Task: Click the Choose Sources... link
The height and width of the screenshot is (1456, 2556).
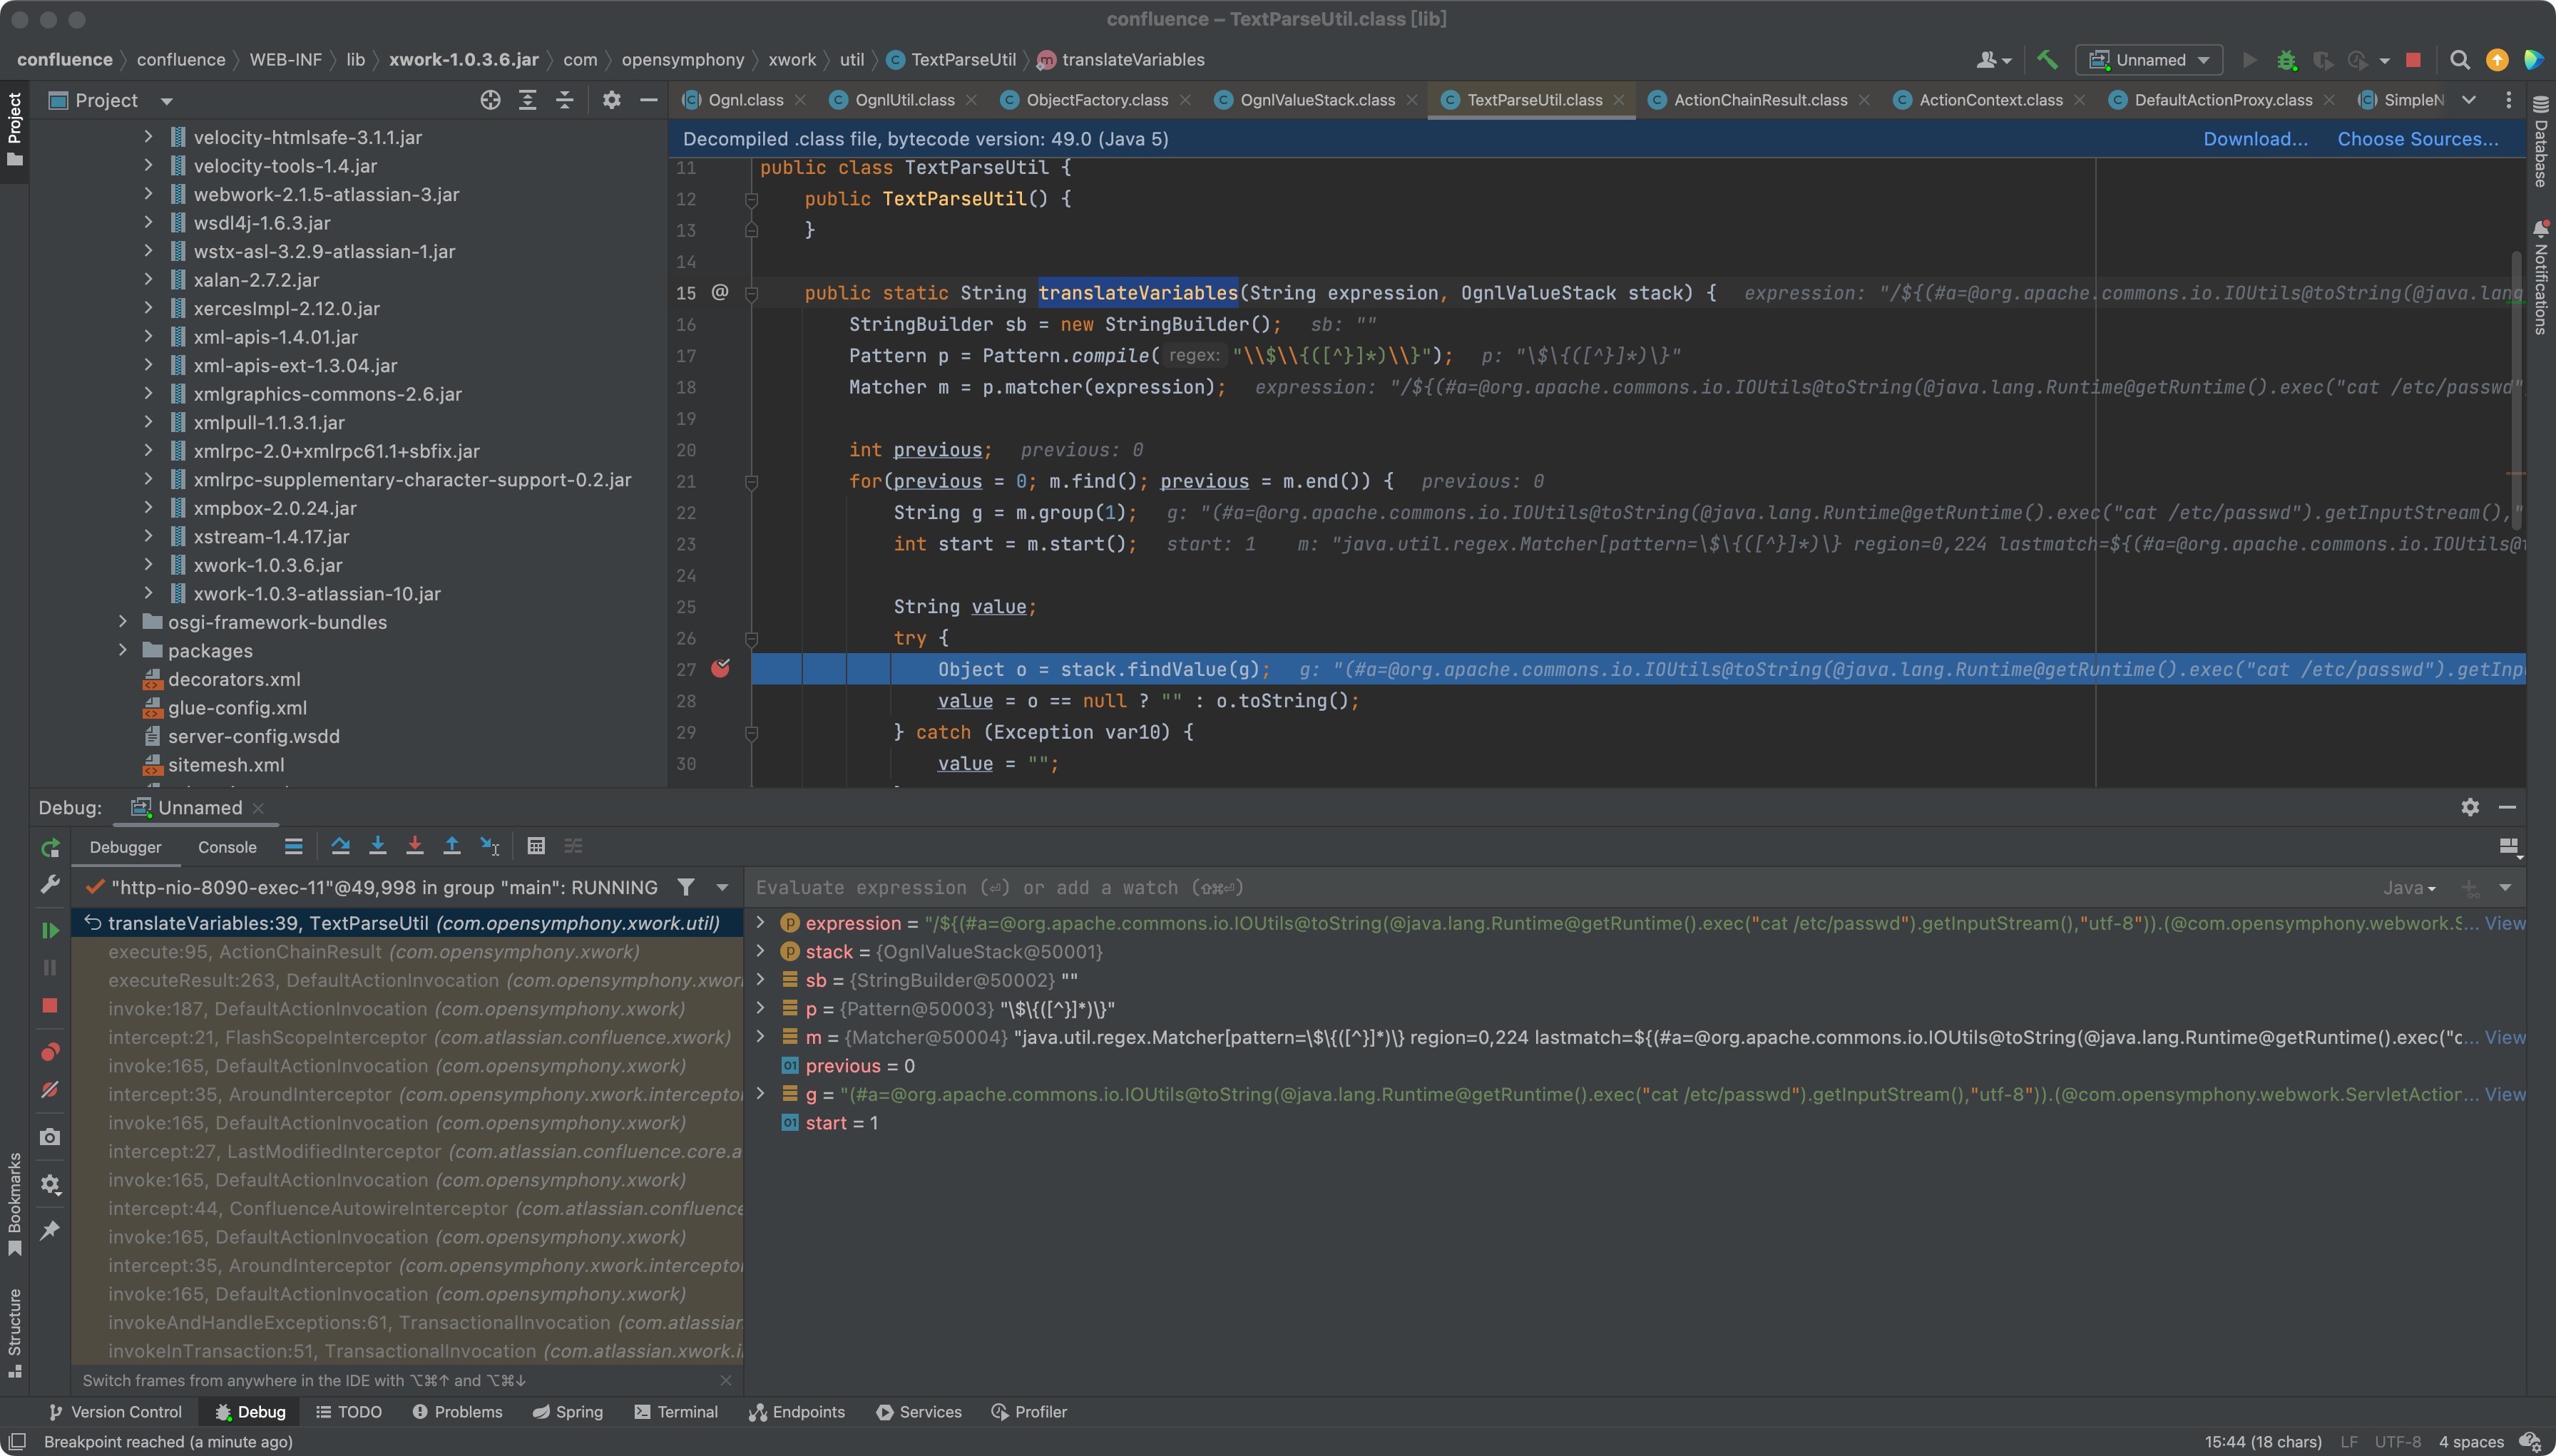Action: tap(2417, 139)
